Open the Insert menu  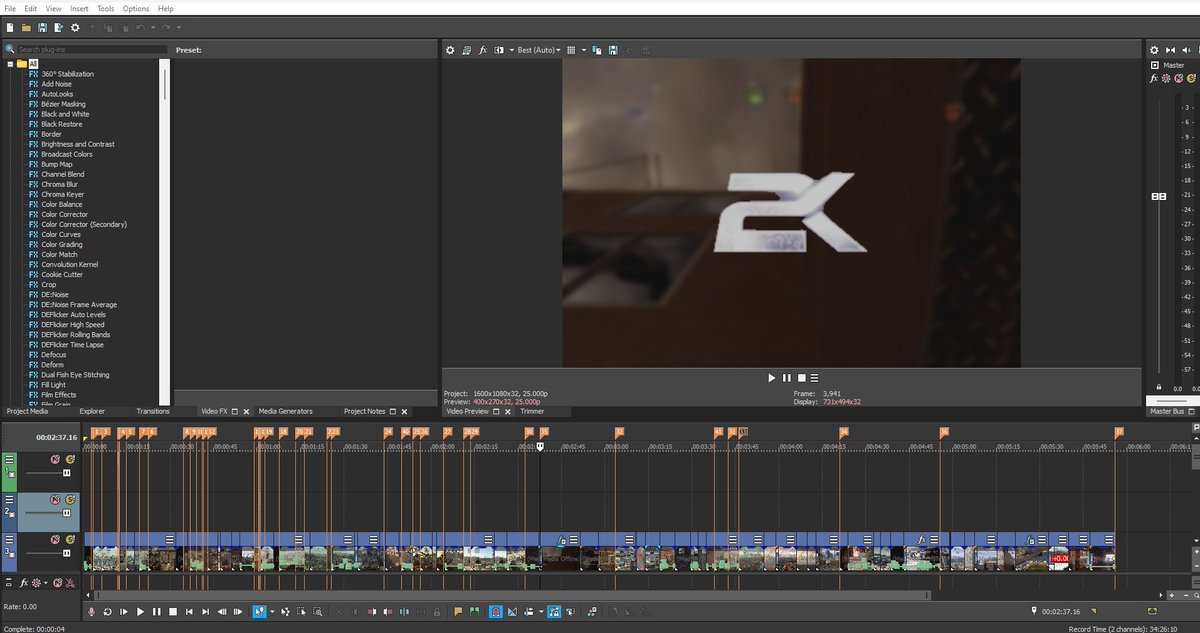tap(78, 8)
